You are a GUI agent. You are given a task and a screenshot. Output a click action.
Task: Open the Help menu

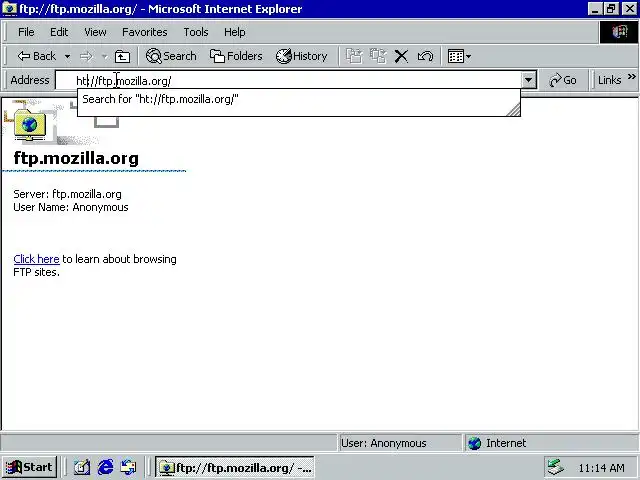(x=234, y=32)
